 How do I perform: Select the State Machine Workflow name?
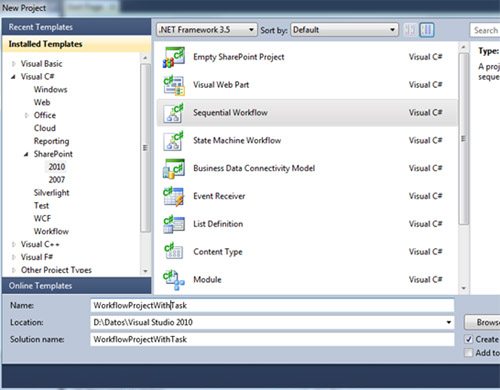237,141
